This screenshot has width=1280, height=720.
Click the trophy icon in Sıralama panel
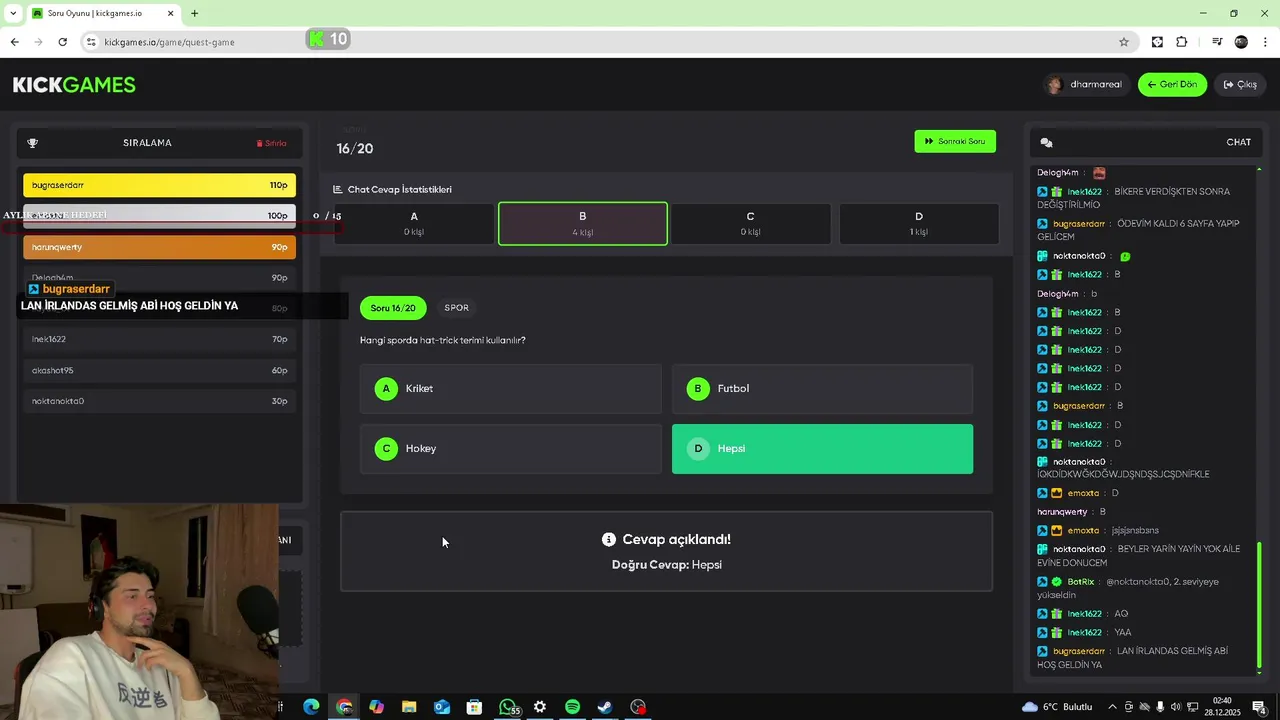[33, 143]
